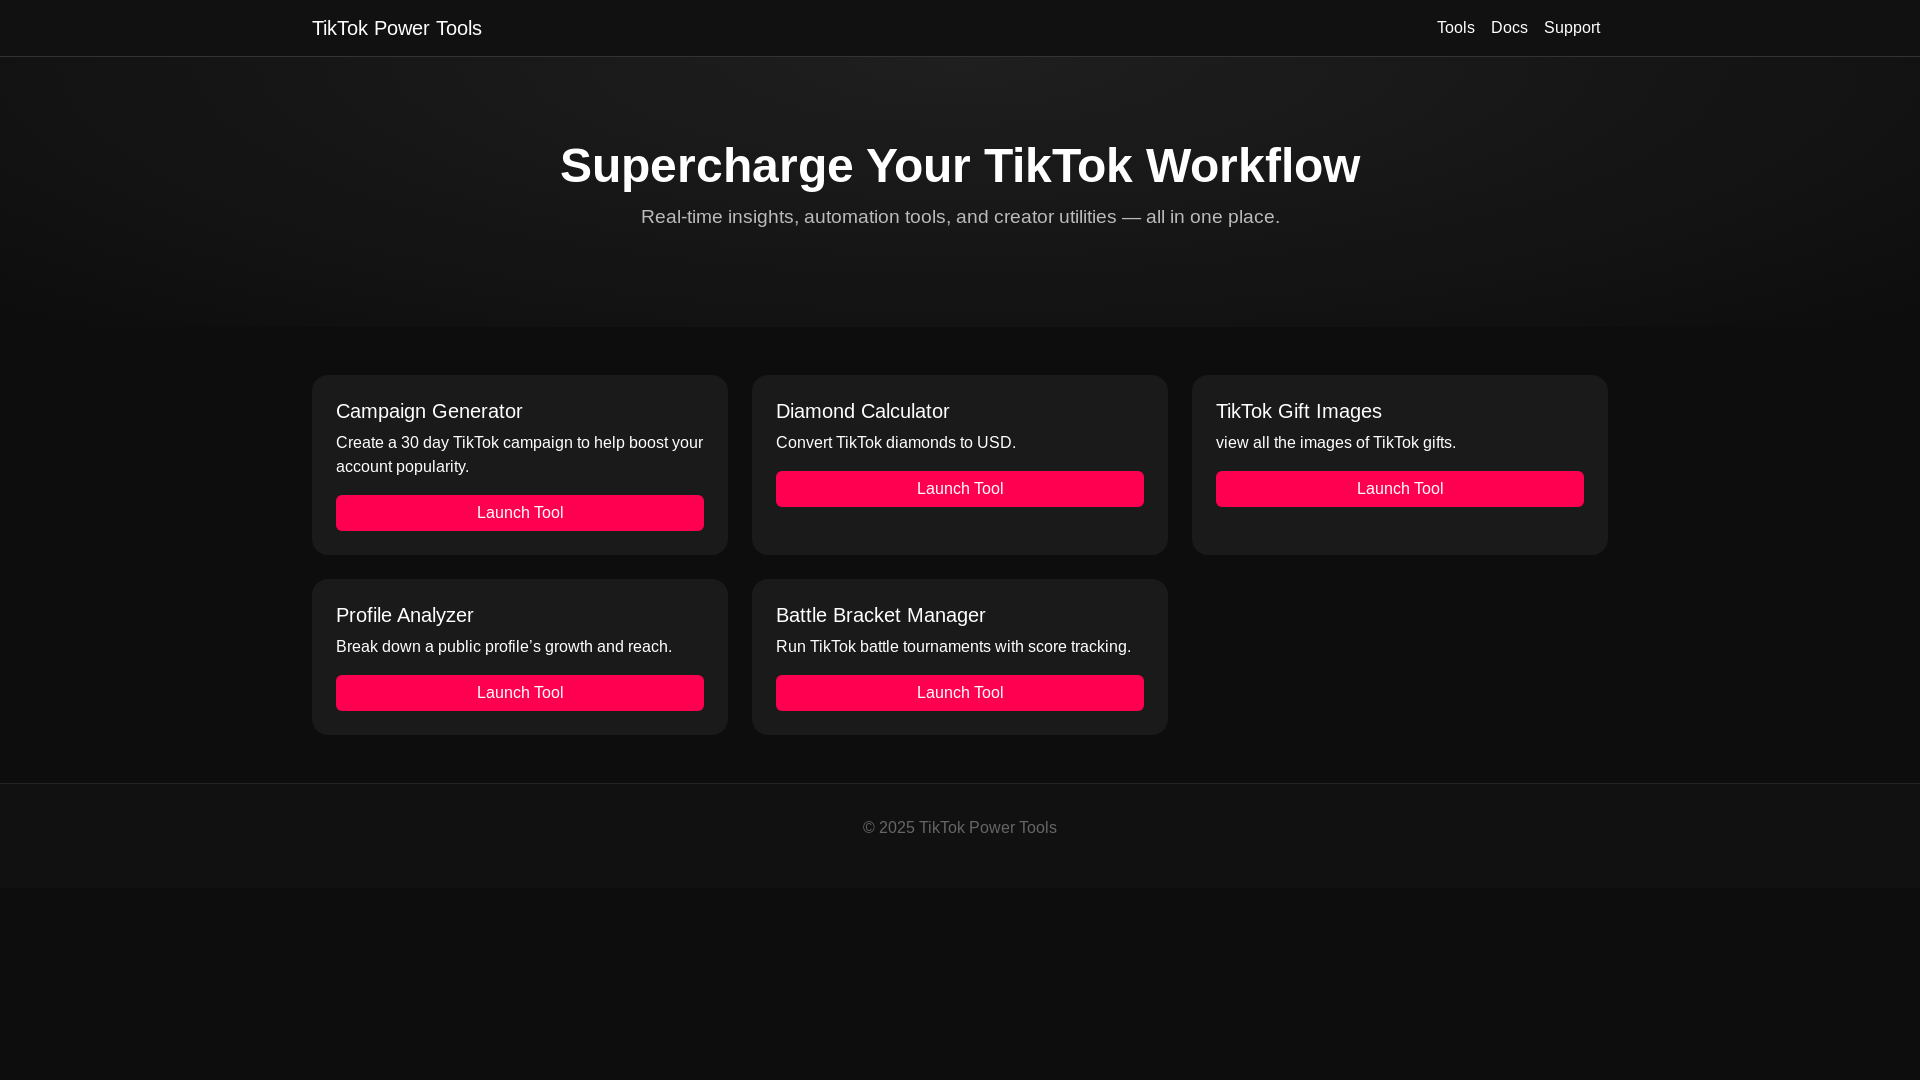Click the Supercharge Your TikTok Workflow heading
The image size is (1920, 1080).
click(x=960, y=166)
